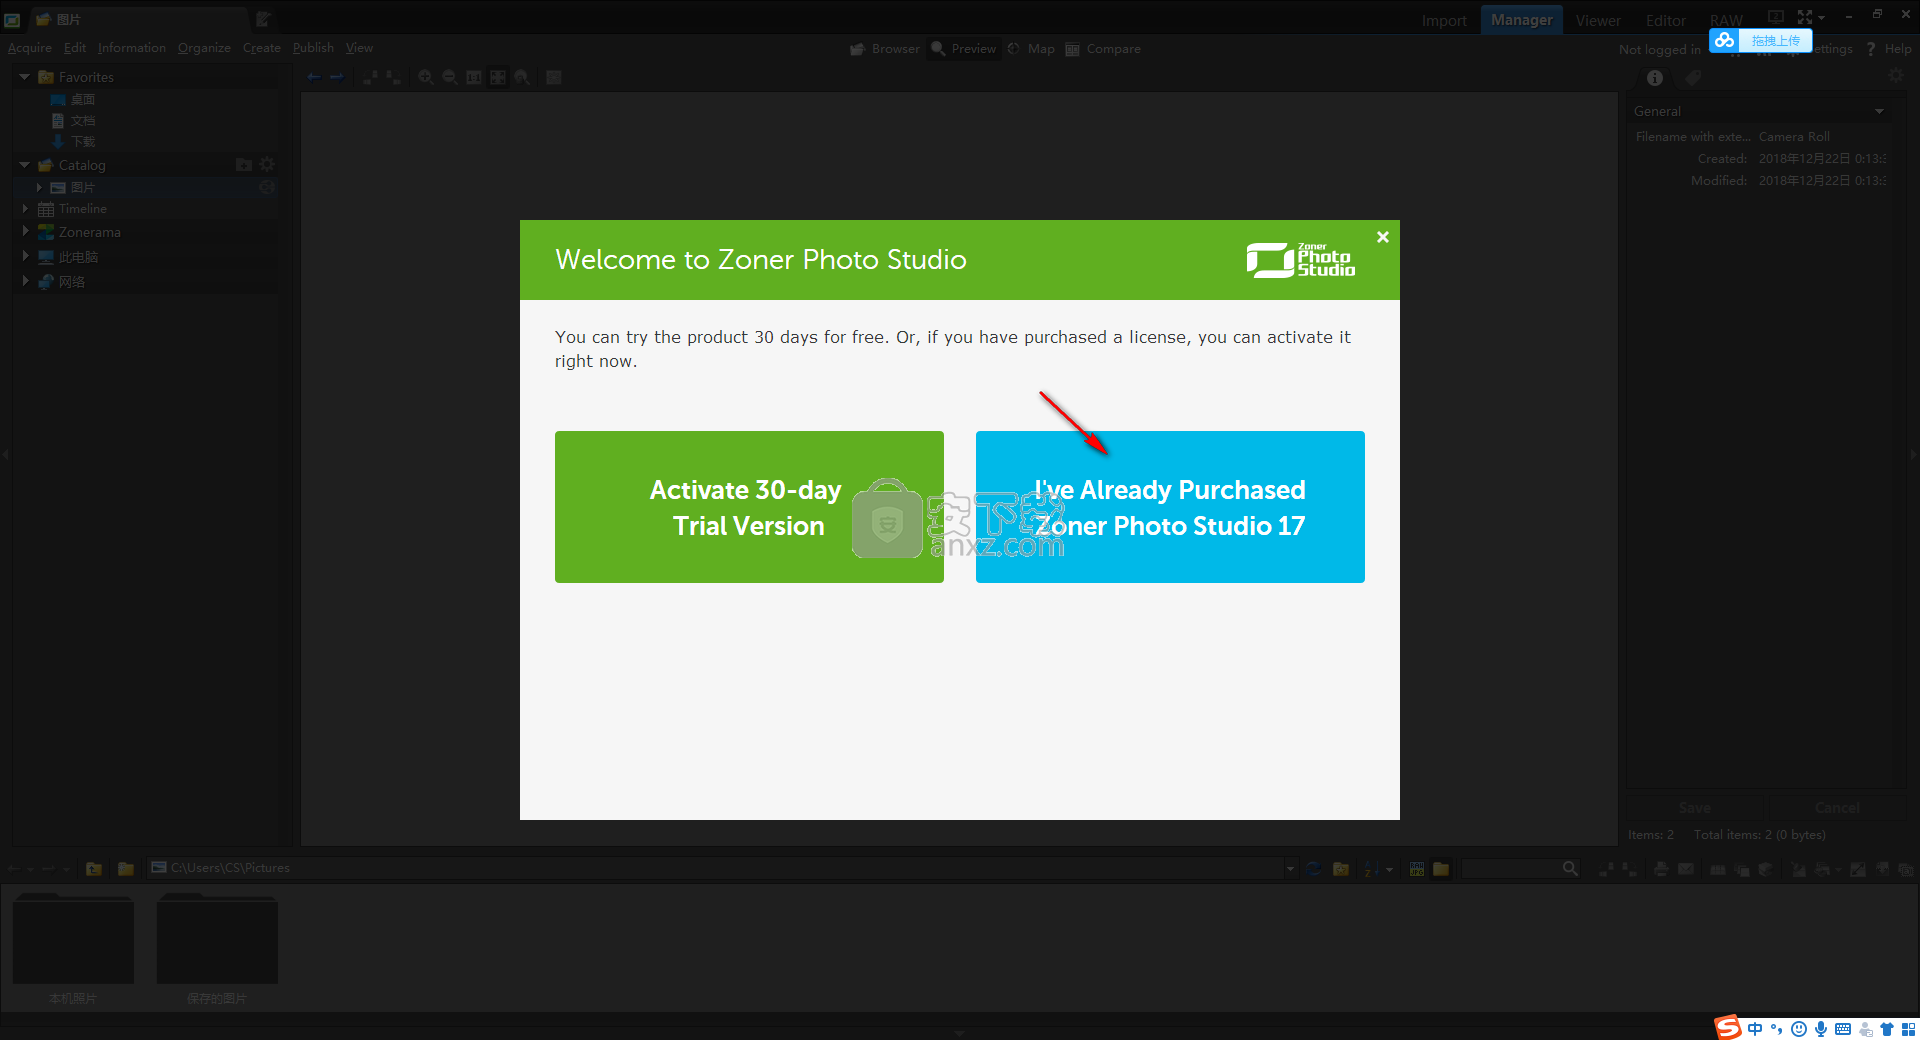Click the Help button
This screenshot has width=1920, height=1040.
tap(1888, 49)
